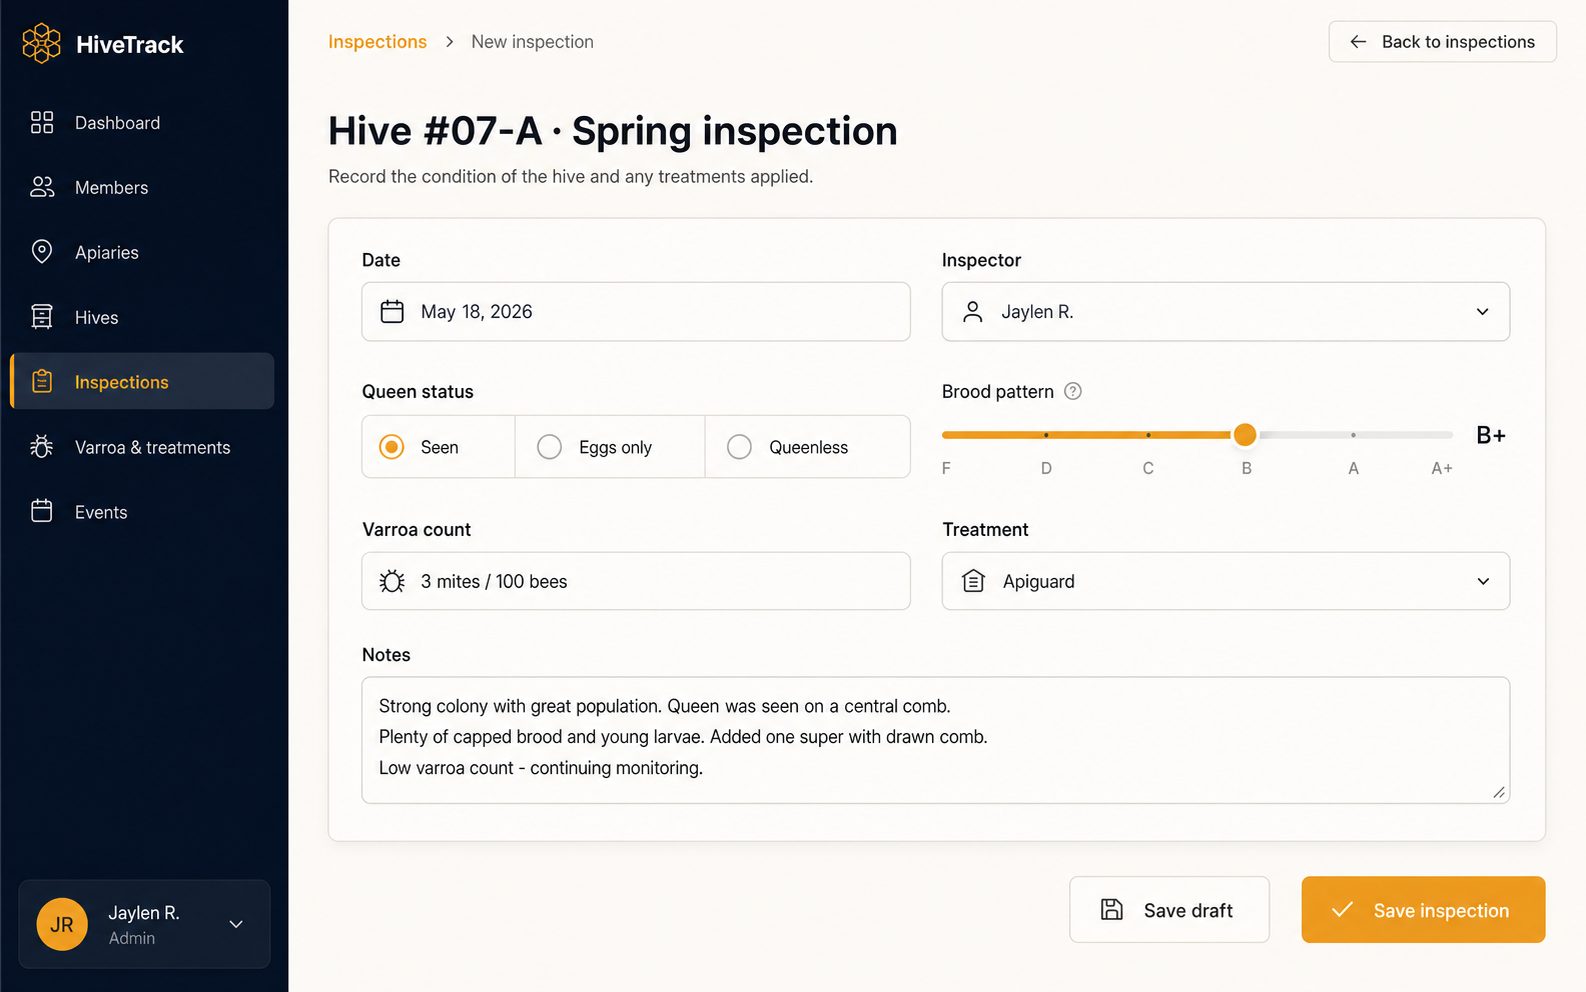The height and width of the screenshot is (992, 1586).
Task: Click the "New inspection" breadcrumb text
Action: click(532, 42)
